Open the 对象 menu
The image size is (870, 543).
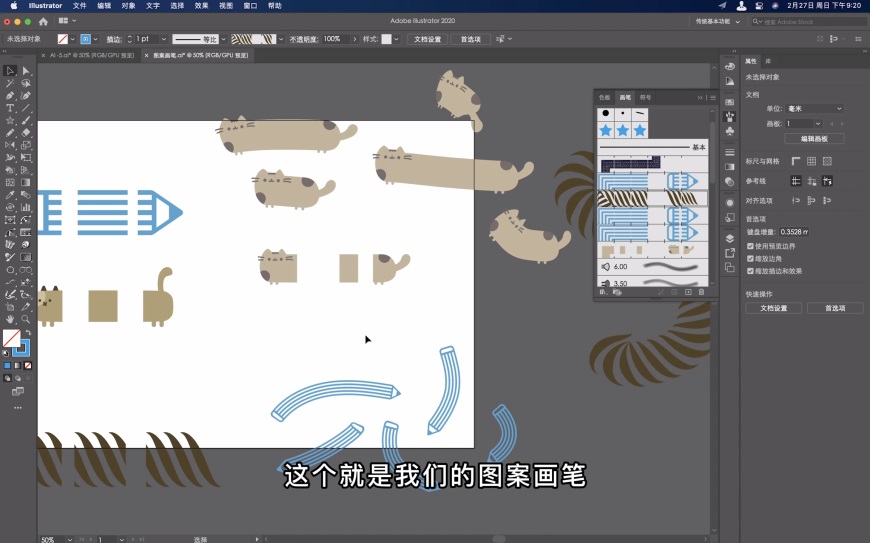coord(128,6)
